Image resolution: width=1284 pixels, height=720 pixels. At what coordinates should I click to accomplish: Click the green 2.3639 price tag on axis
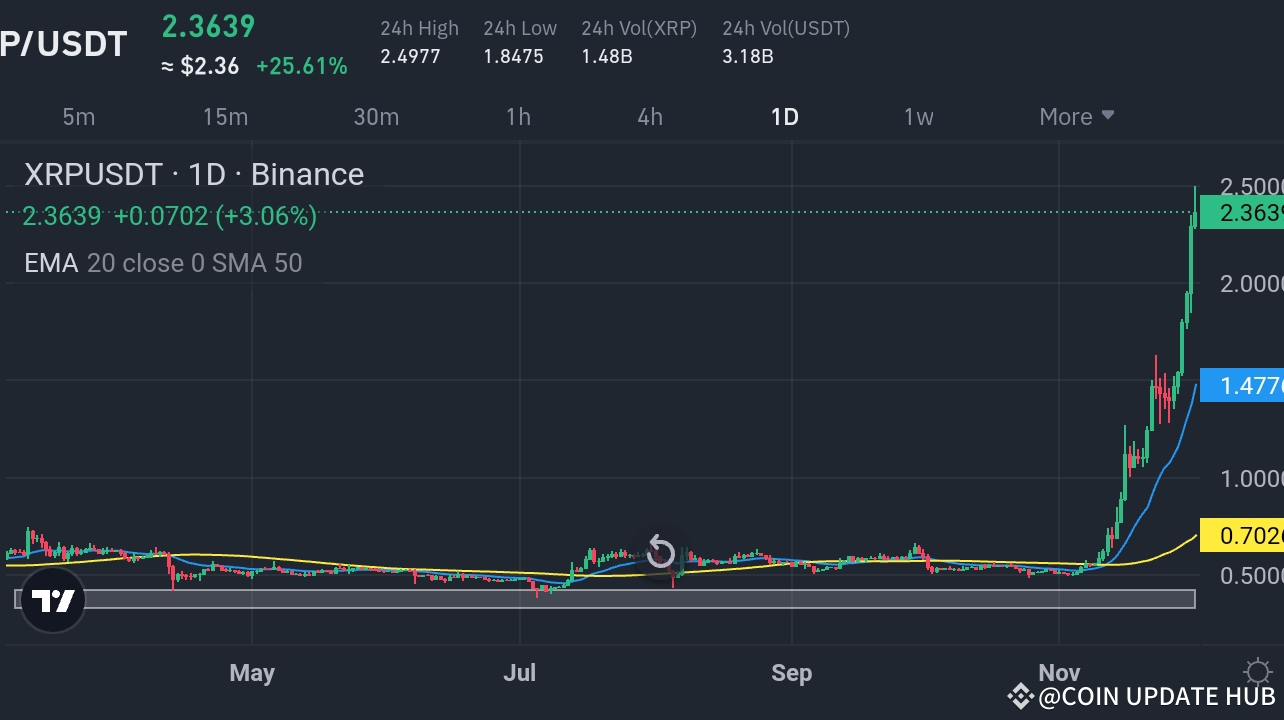pyautogui.click(x=1243, y=212)
